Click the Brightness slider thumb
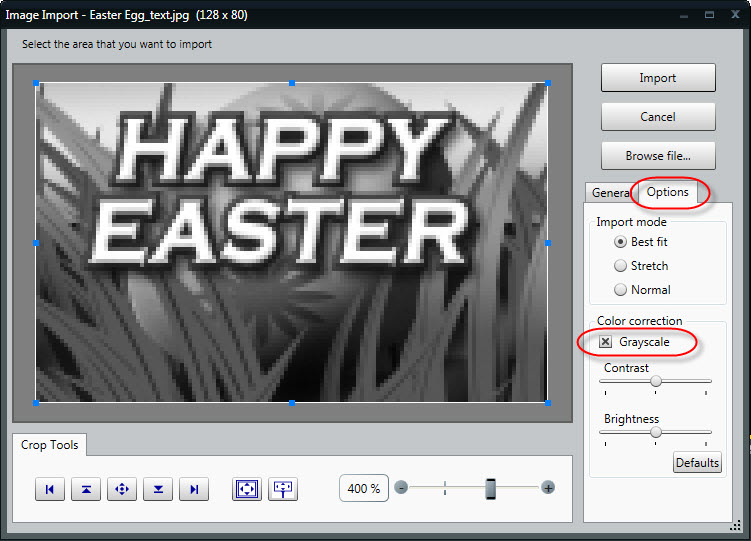Image resolution: width=751 pixels, height=541 pixels. click(x=656, y=432)
